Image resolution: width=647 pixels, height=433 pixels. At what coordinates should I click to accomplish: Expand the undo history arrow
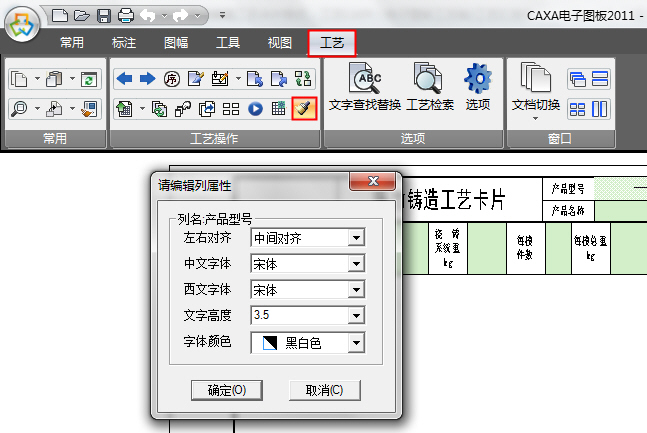click(x=164, y=16)
